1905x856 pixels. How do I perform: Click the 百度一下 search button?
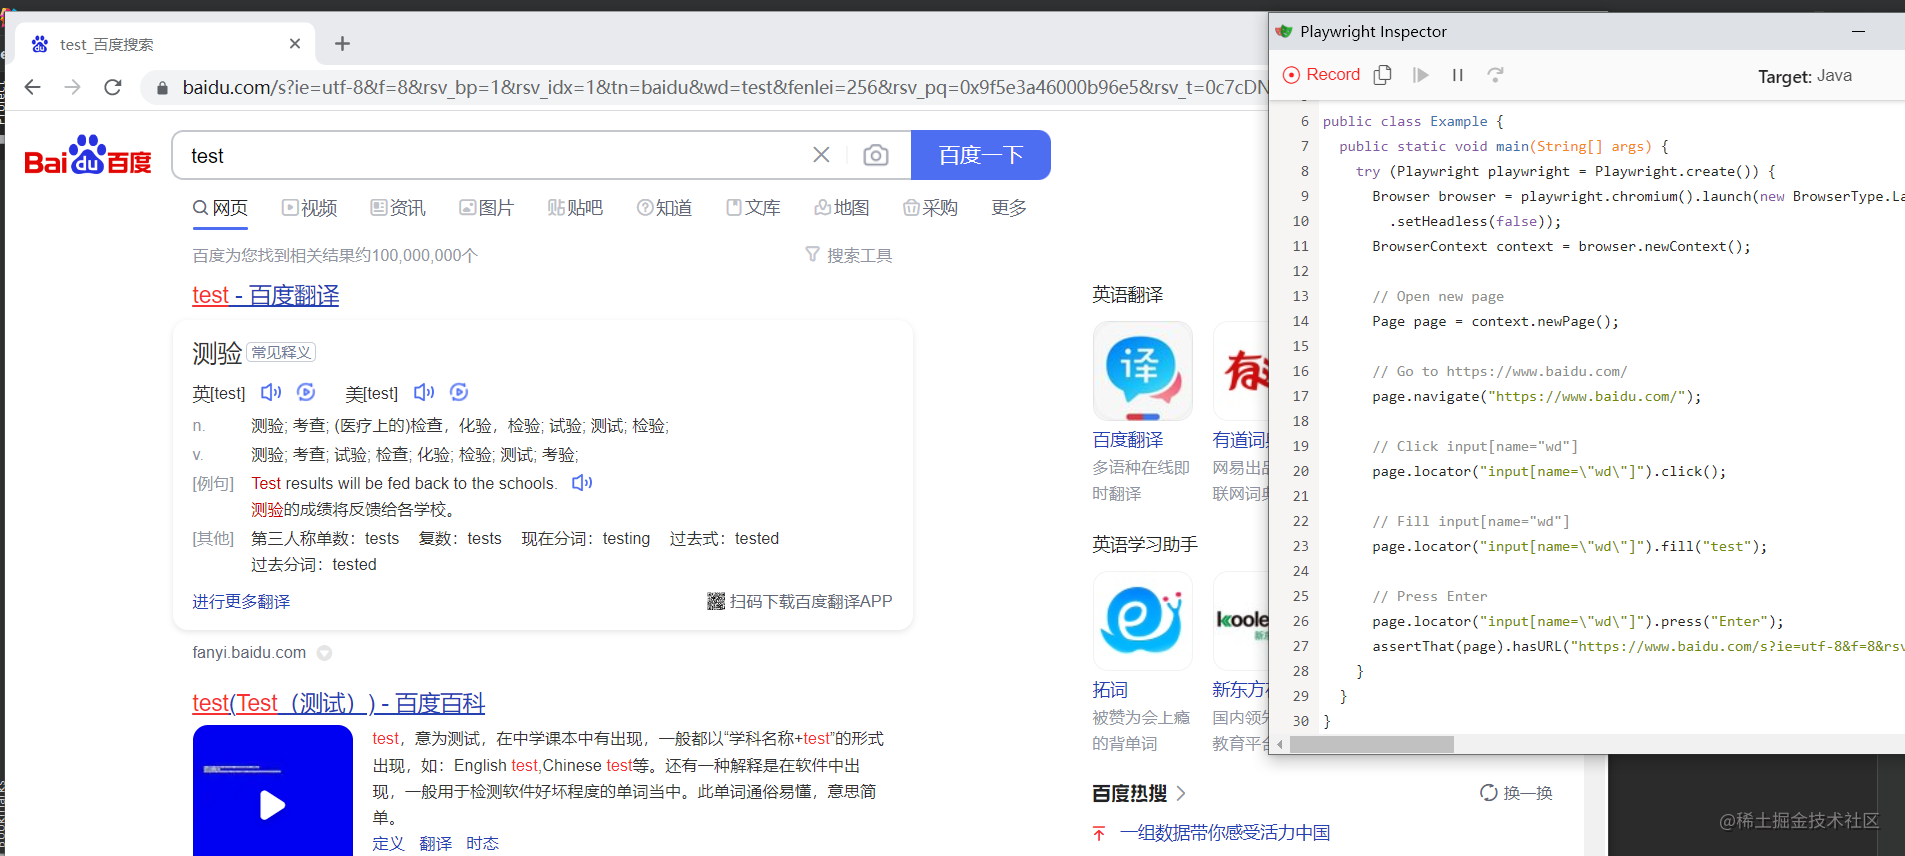pos(981,155)
